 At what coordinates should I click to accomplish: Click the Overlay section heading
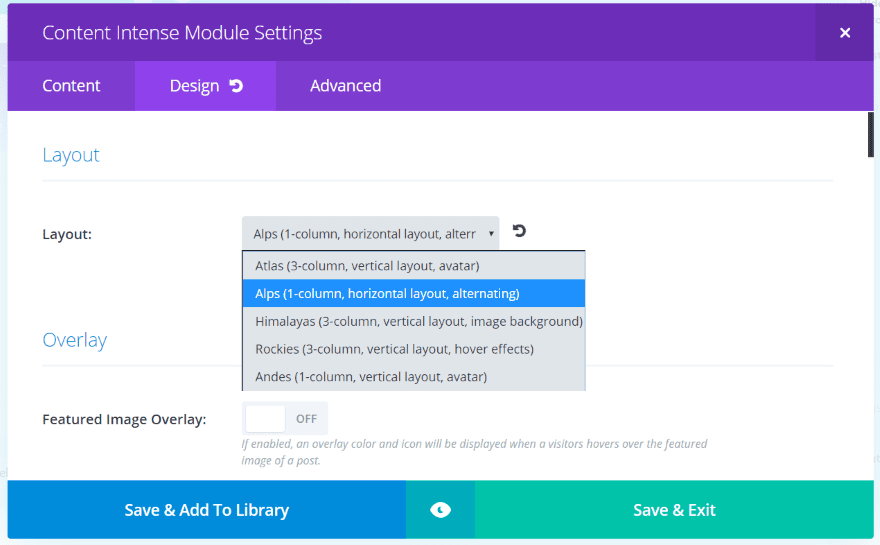click(74, 340)
